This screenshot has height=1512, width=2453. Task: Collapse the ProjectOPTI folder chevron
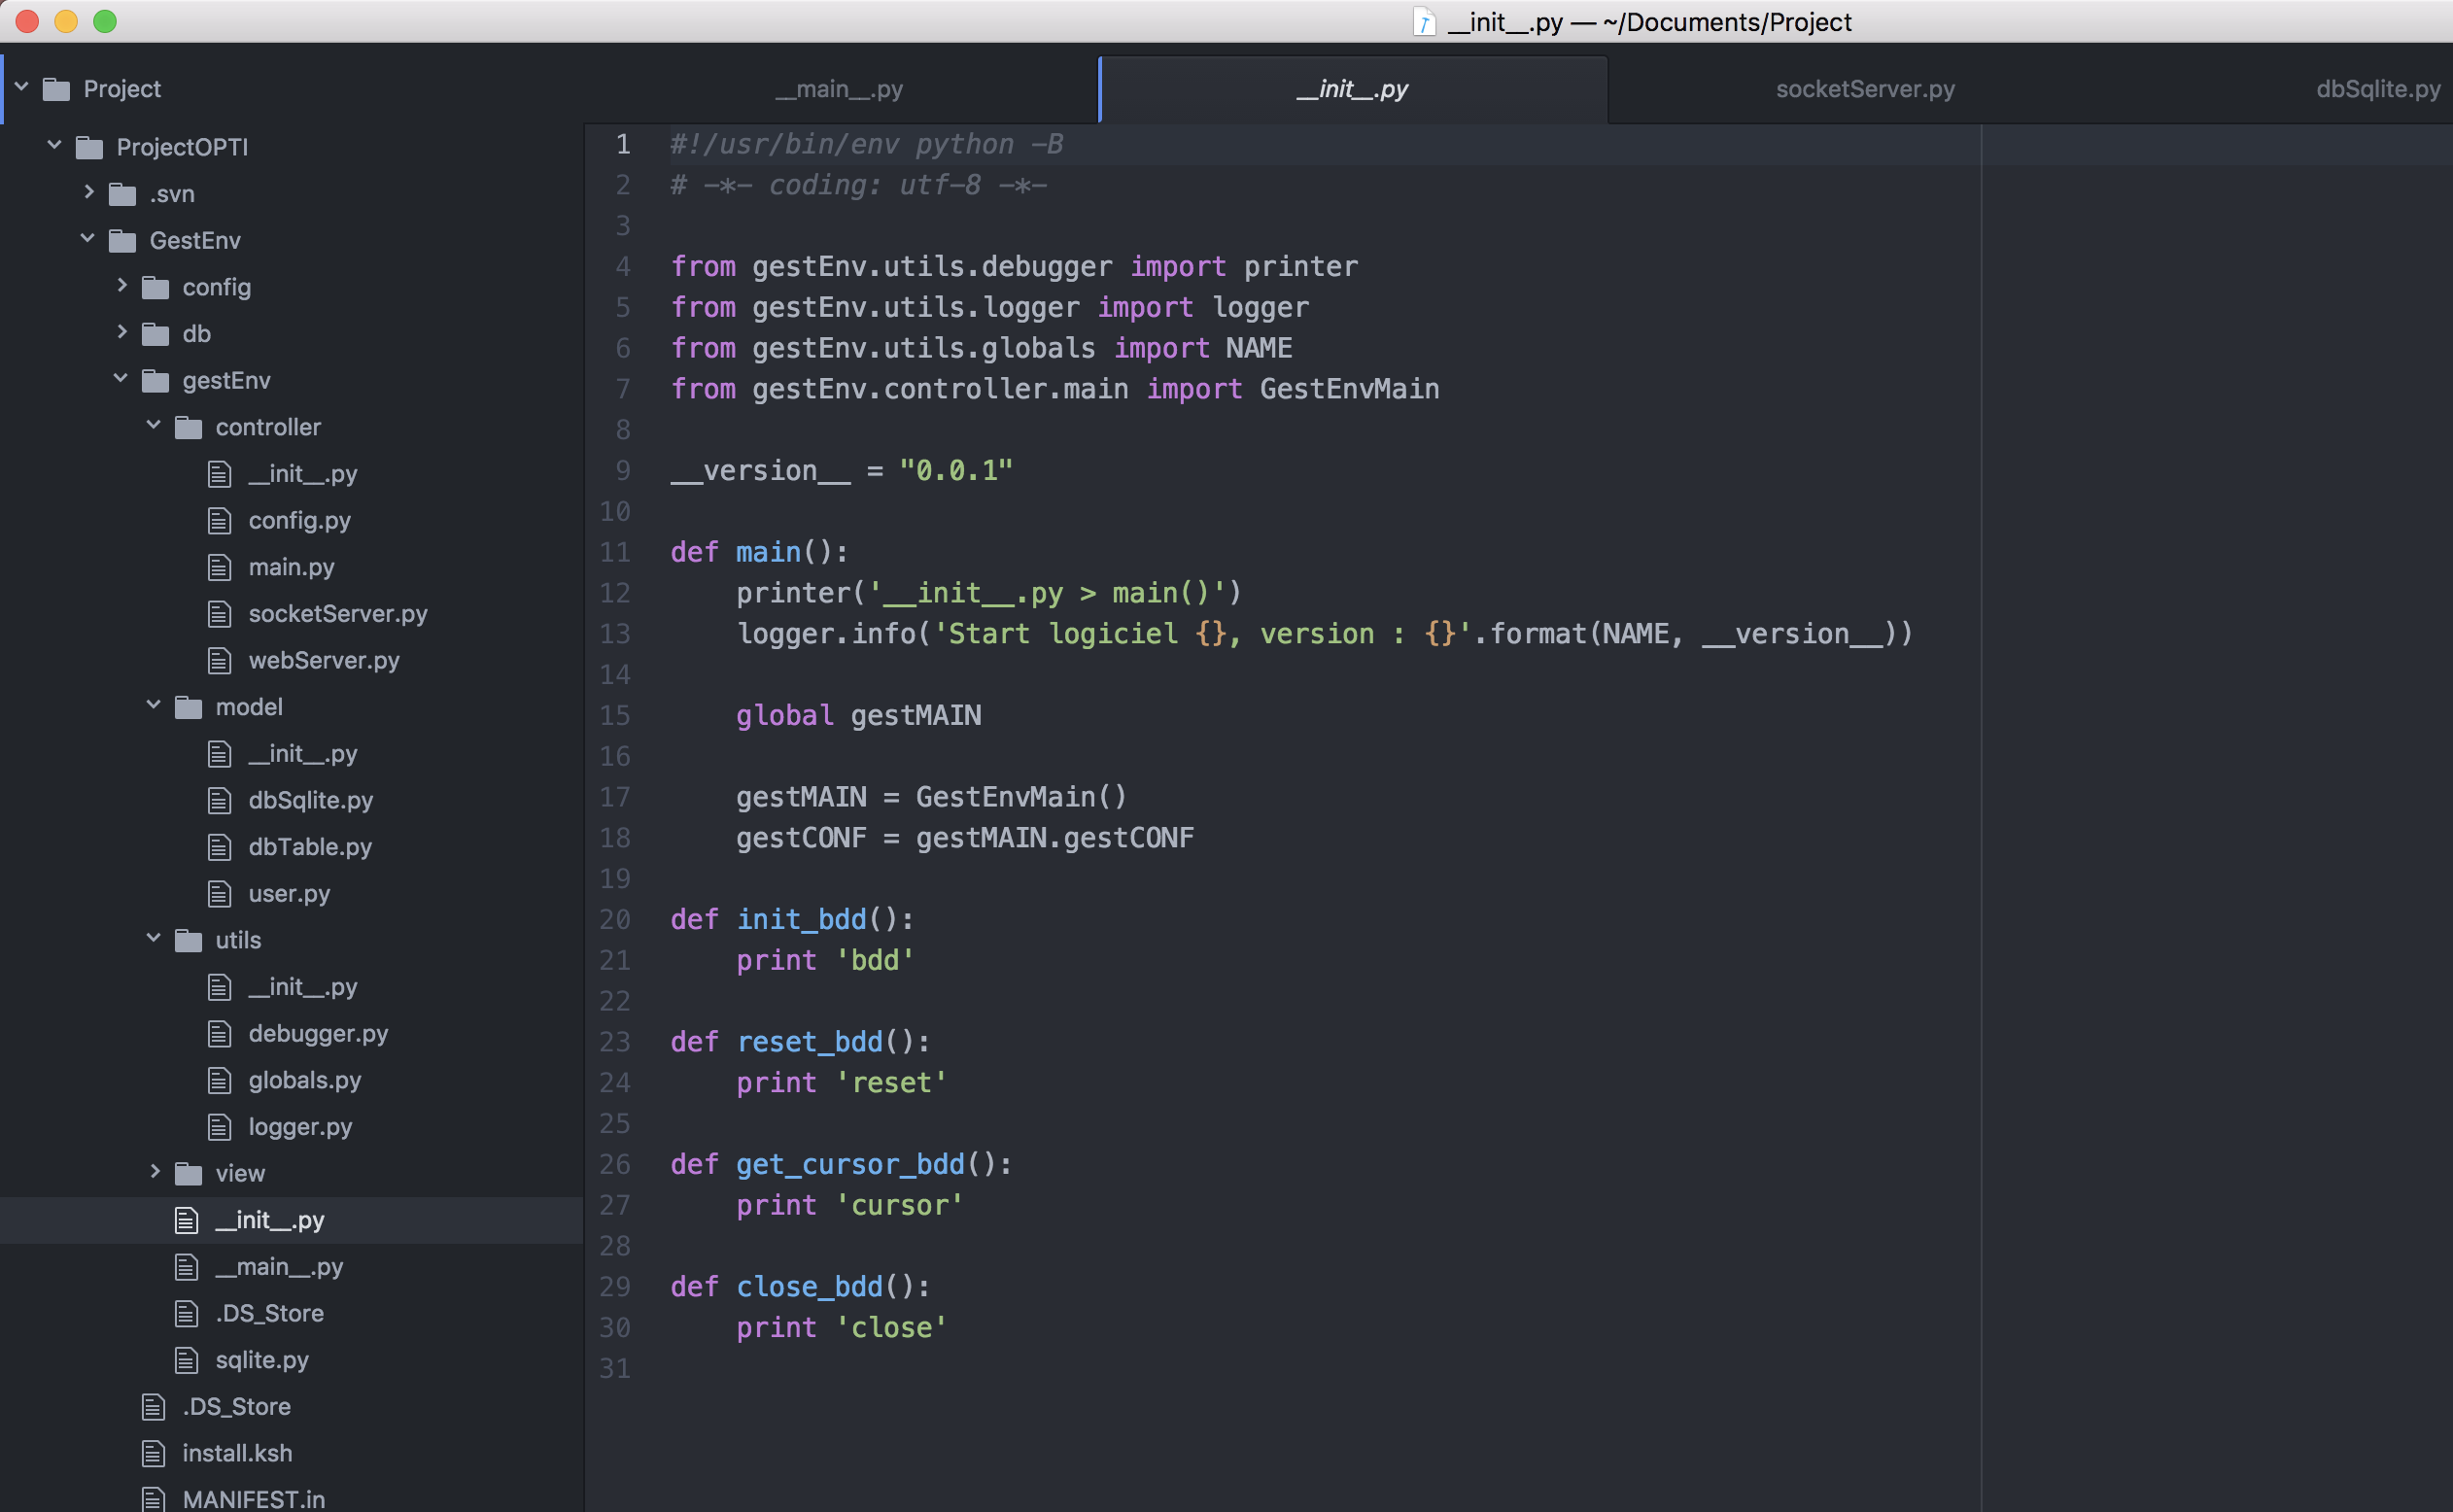54,145
